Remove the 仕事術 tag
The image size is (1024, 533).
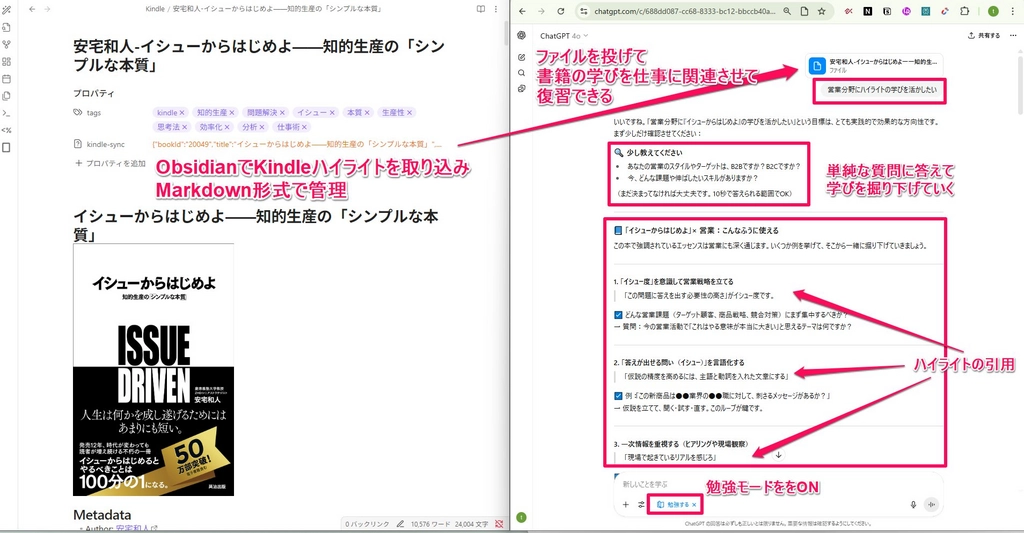point(305,127)
